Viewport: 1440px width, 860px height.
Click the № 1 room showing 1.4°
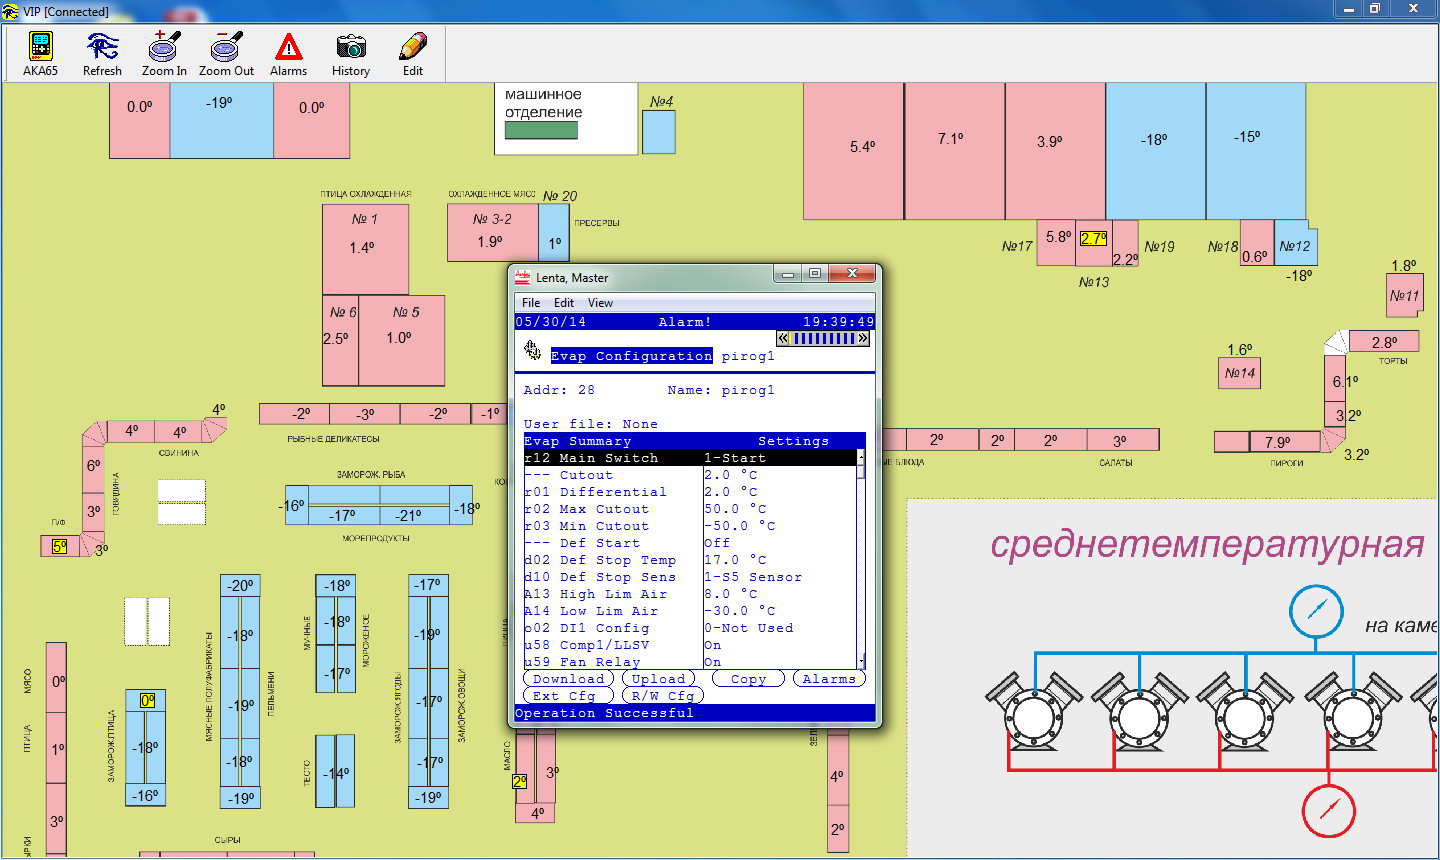pos(365,249)
